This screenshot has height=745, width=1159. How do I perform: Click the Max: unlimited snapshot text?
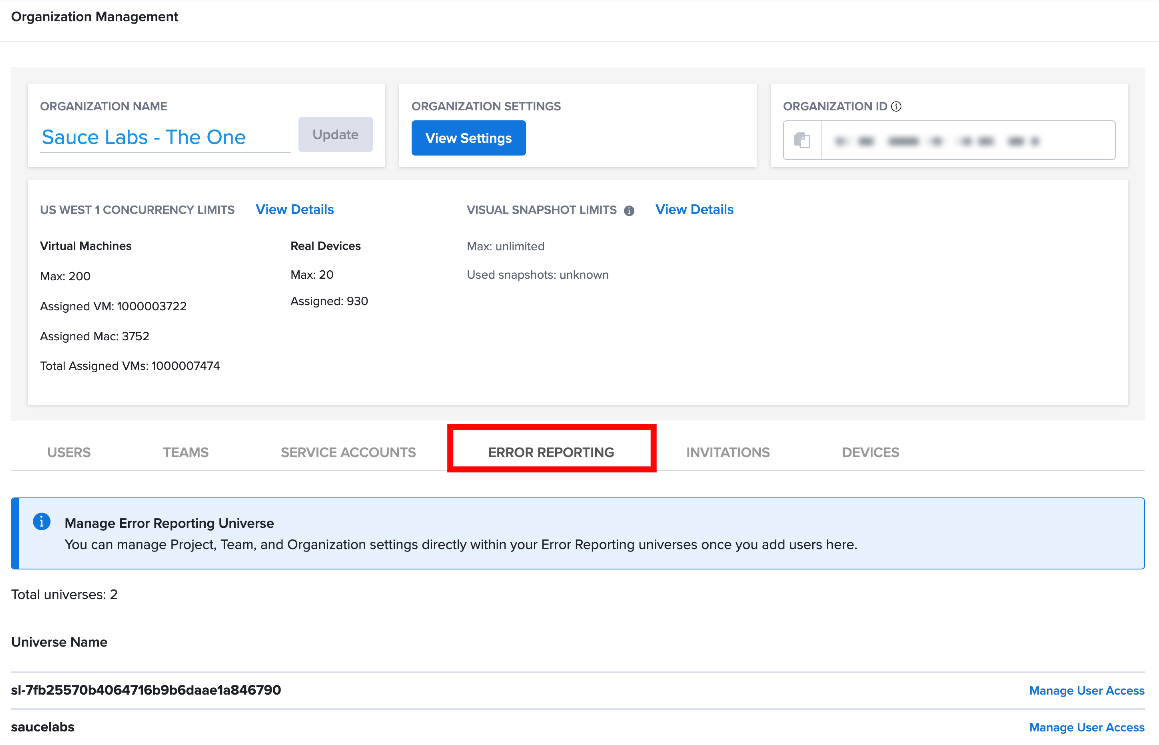coord(506,246)
